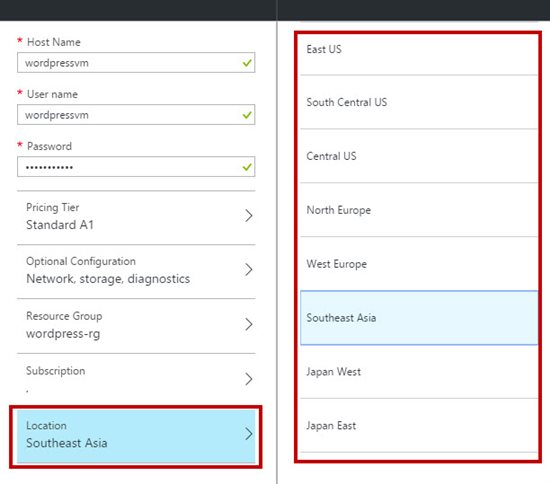This screenshot has height=484, width=550.
Task: Click into the Host Name text field
Action: tap(136, 63)
